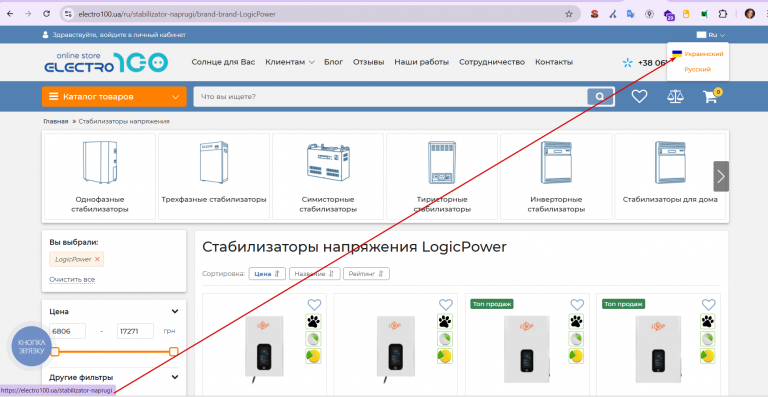Click the user account icon in top bar
768x397 pixels.
46,35
